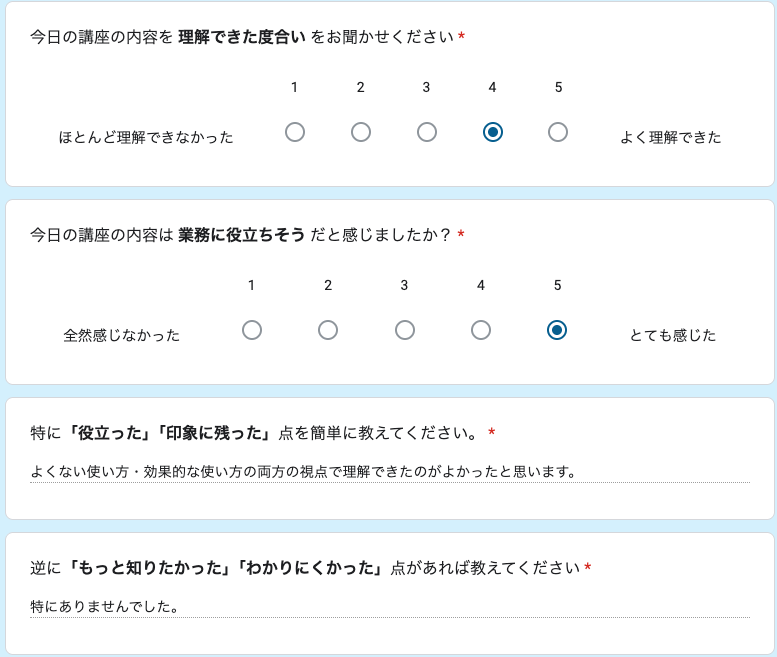Viewport: 777px width, 657px height.
Task: Select rating 5 for 理解できた度合い
Action: coord(558,132)
